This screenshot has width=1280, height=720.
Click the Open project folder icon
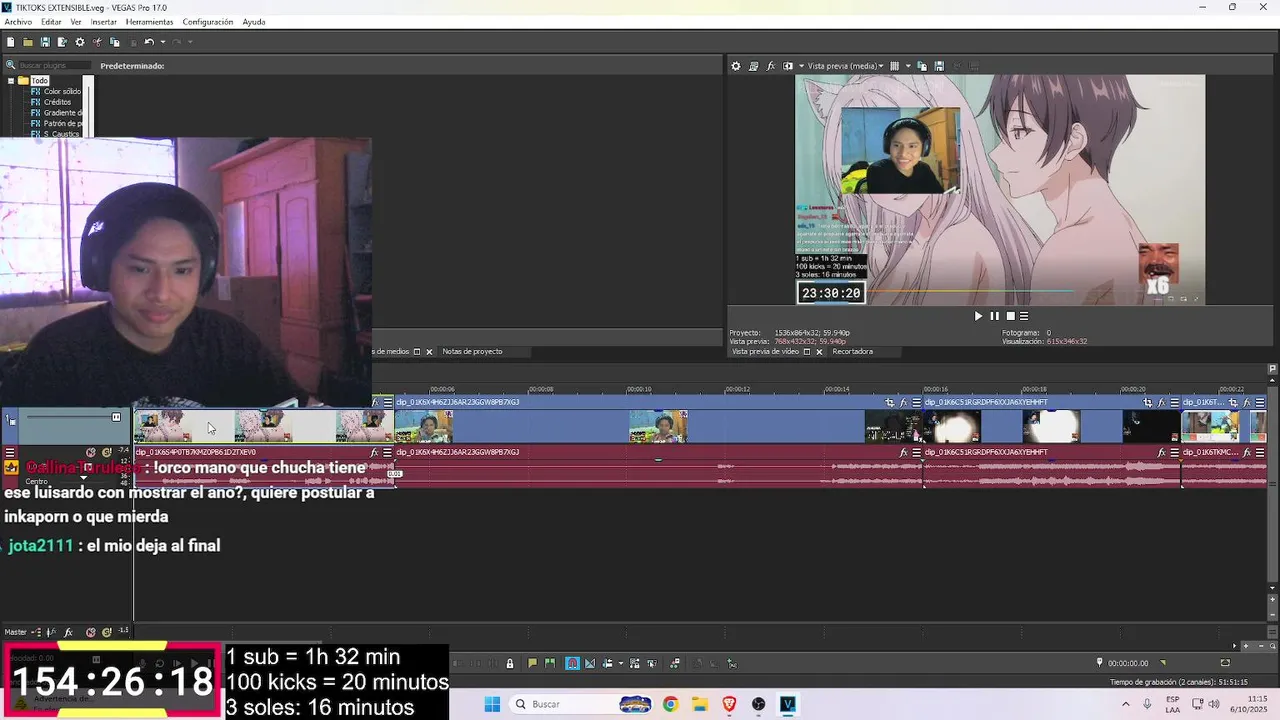pyautogui.click(x=28, y=42)
